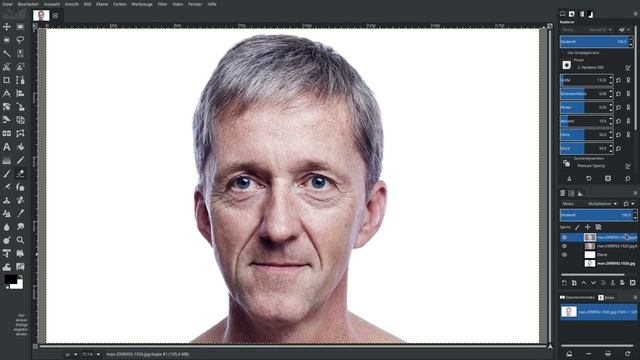The width and height of the screenshot is (640, 360).
Task: Show the bottom man-2998952 layer
Action: pyautogui.click(x=564, y=264)
